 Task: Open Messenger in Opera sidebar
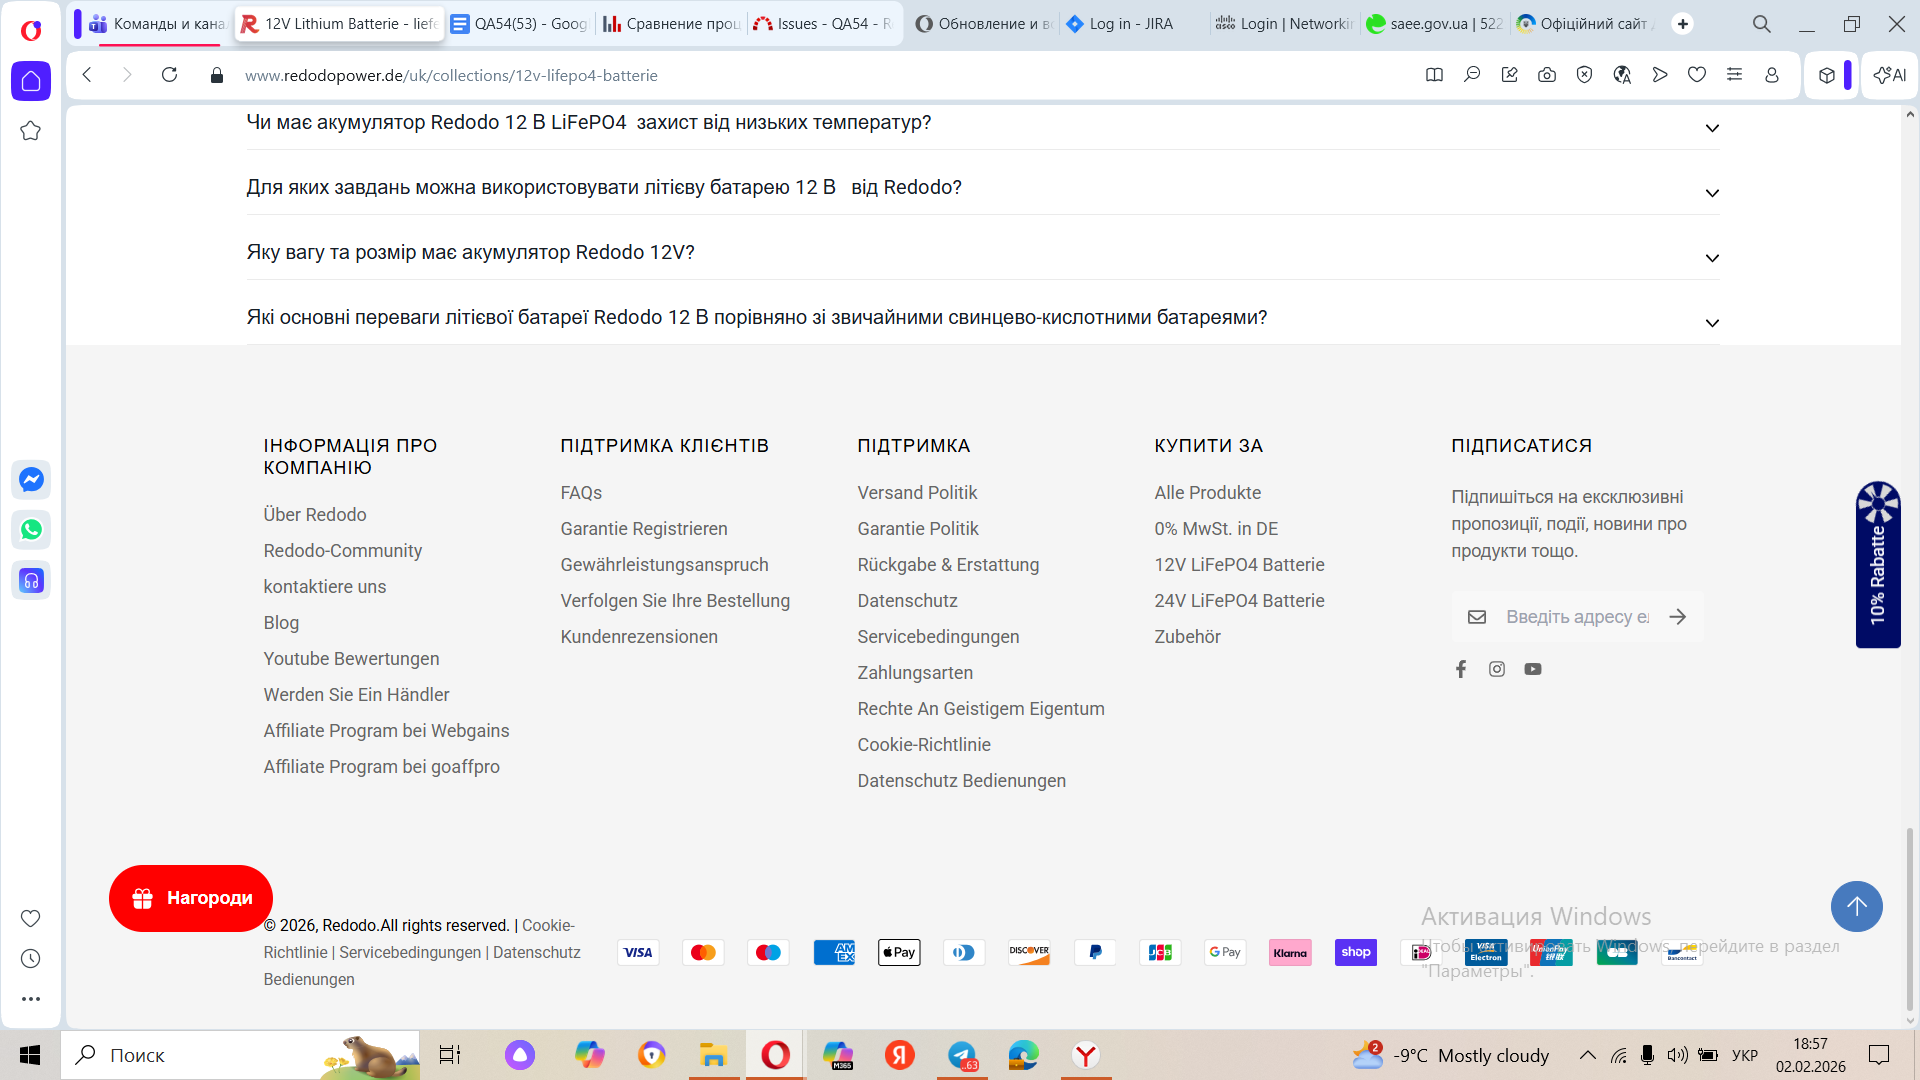pyautogui.click(x=31, y=480)
